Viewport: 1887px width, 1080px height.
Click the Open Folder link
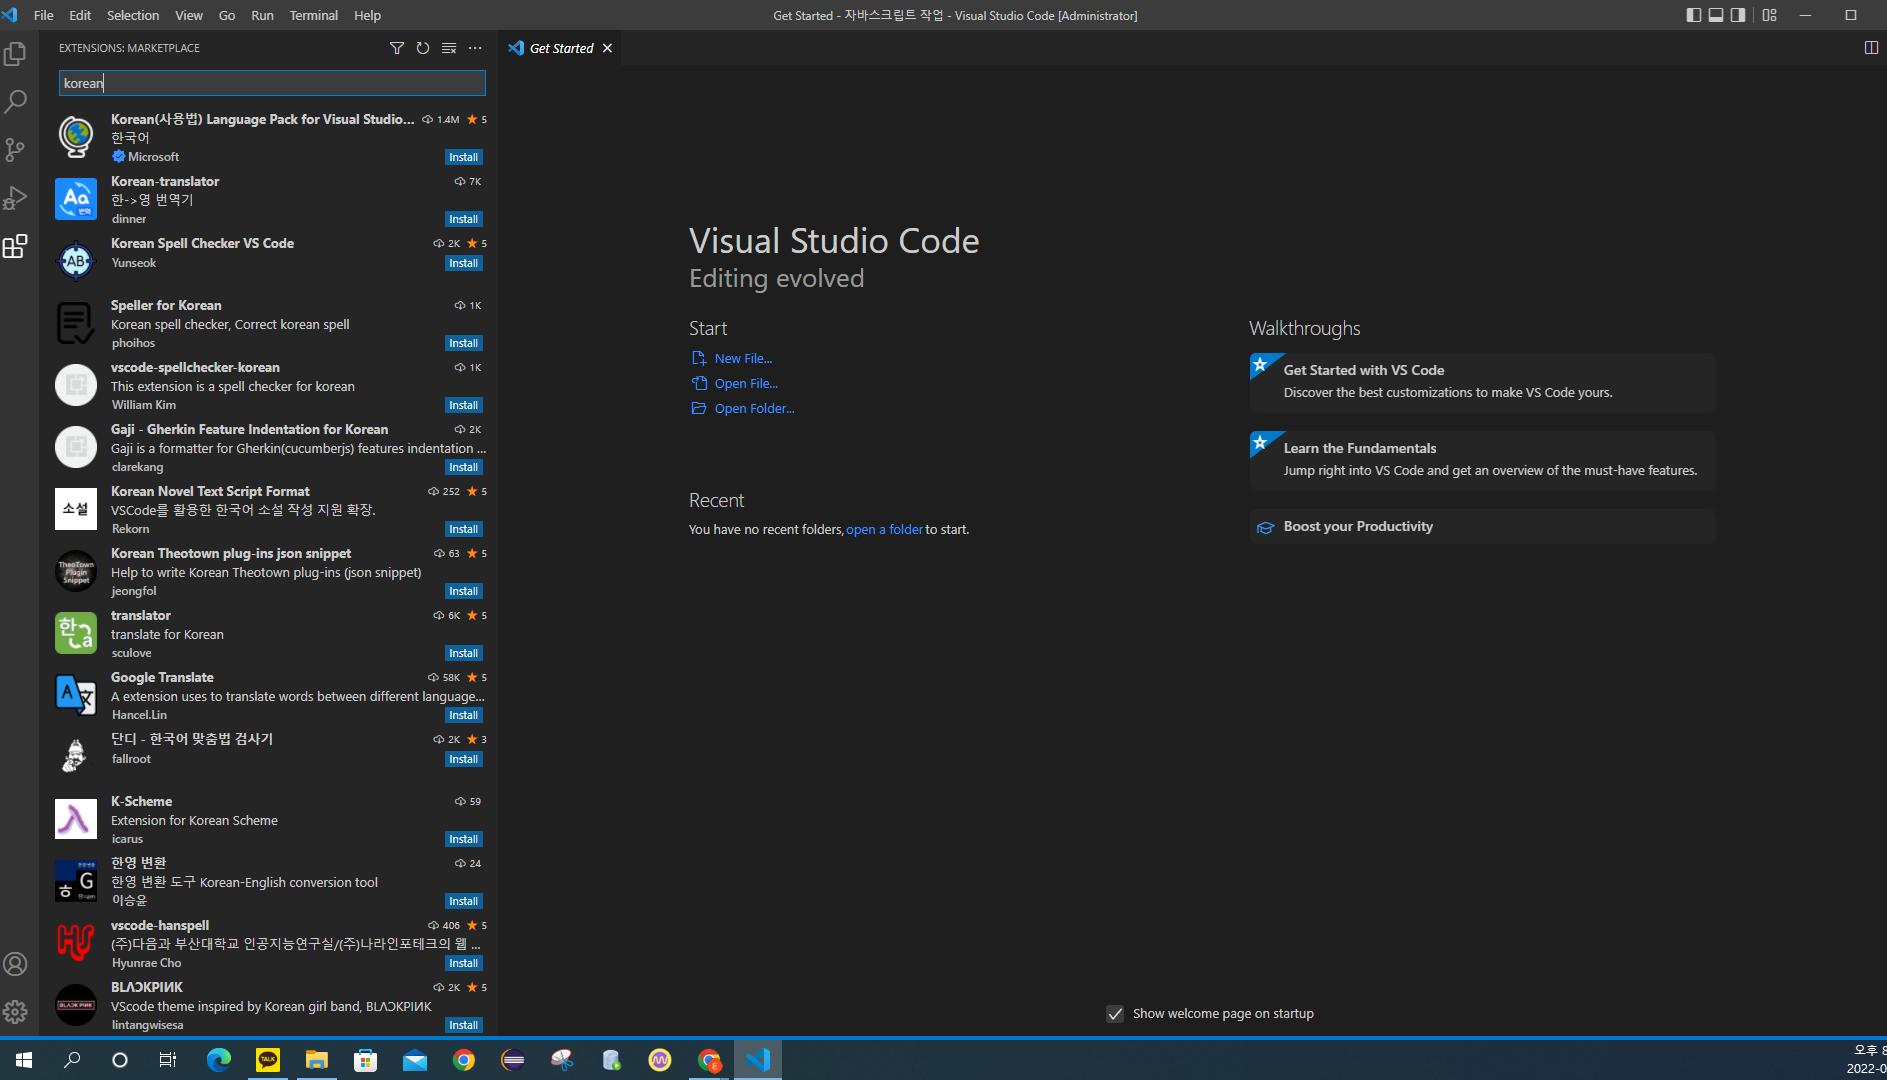[754, 408]
